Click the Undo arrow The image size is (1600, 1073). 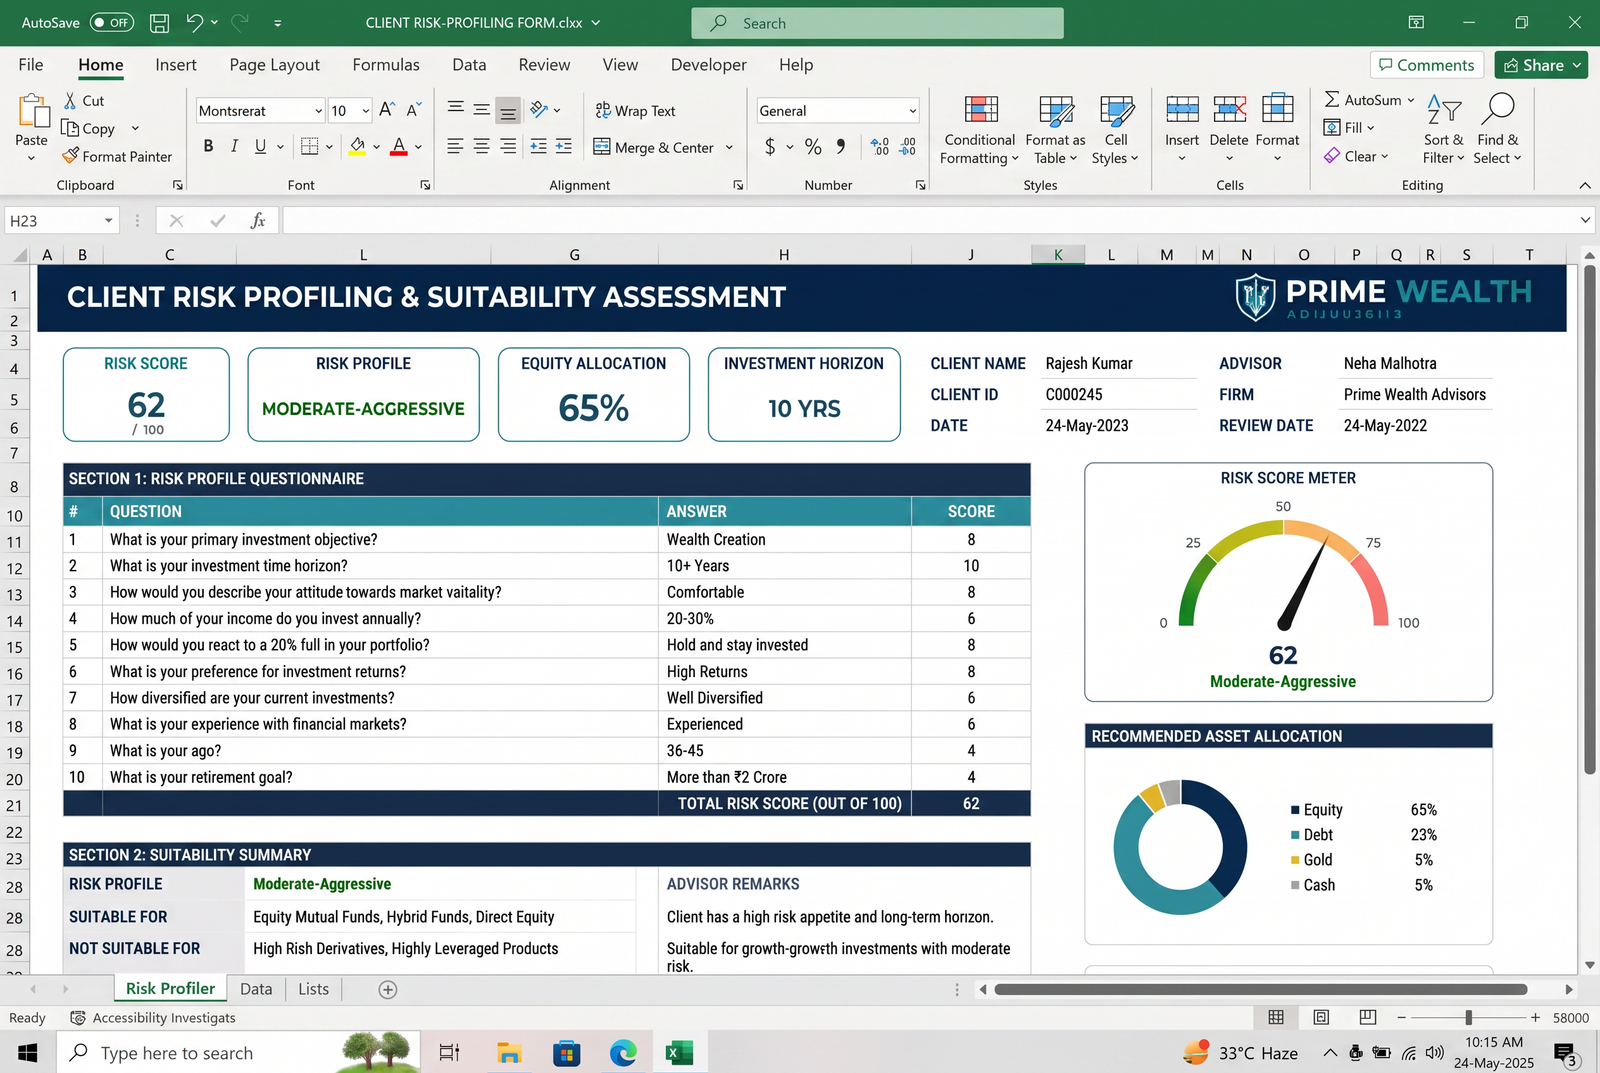pos(195,22)
